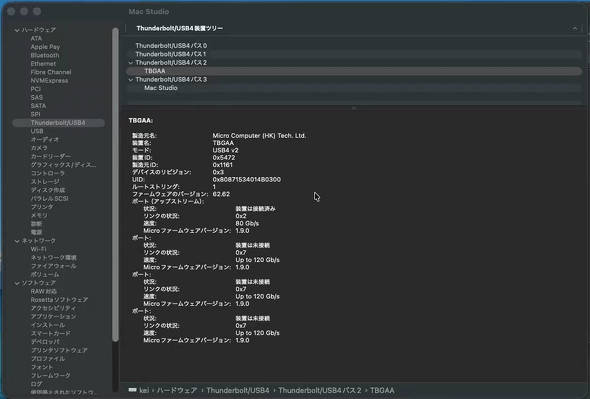Select パラレルSCSI entry
This screenshot has height=399, width=590.
(x=49, y=199)
